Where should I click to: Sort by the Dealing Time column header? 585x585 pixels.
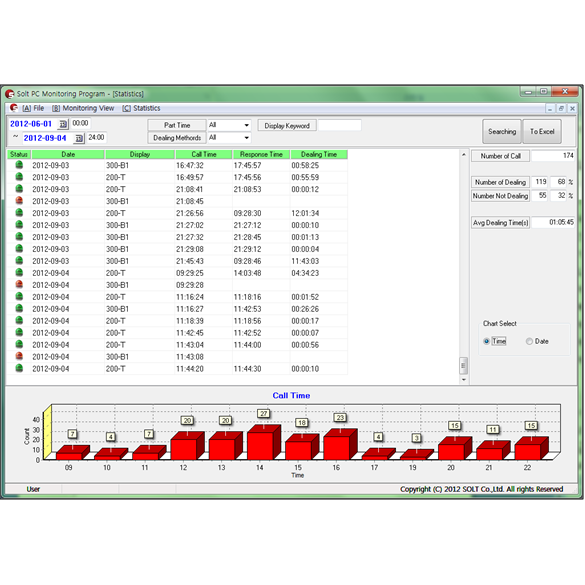[319, 154]
